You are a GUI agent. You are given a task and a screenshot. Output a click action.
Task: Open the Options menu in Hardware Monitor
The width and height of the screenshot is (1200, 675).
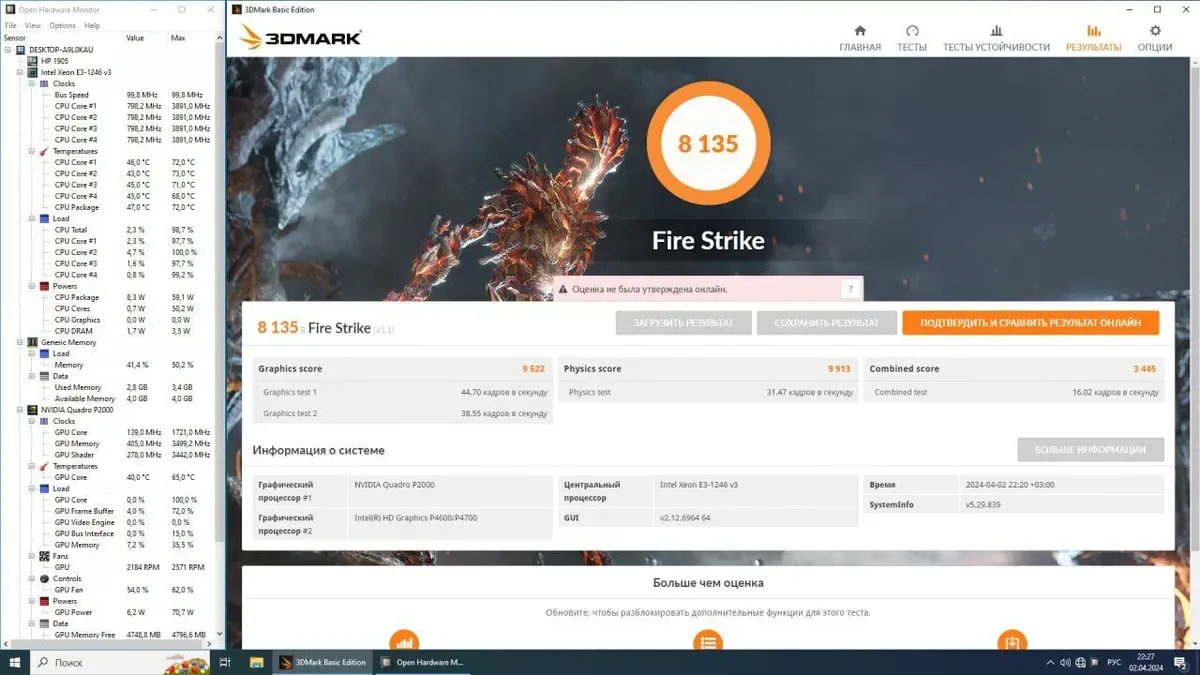click(62, 25)
